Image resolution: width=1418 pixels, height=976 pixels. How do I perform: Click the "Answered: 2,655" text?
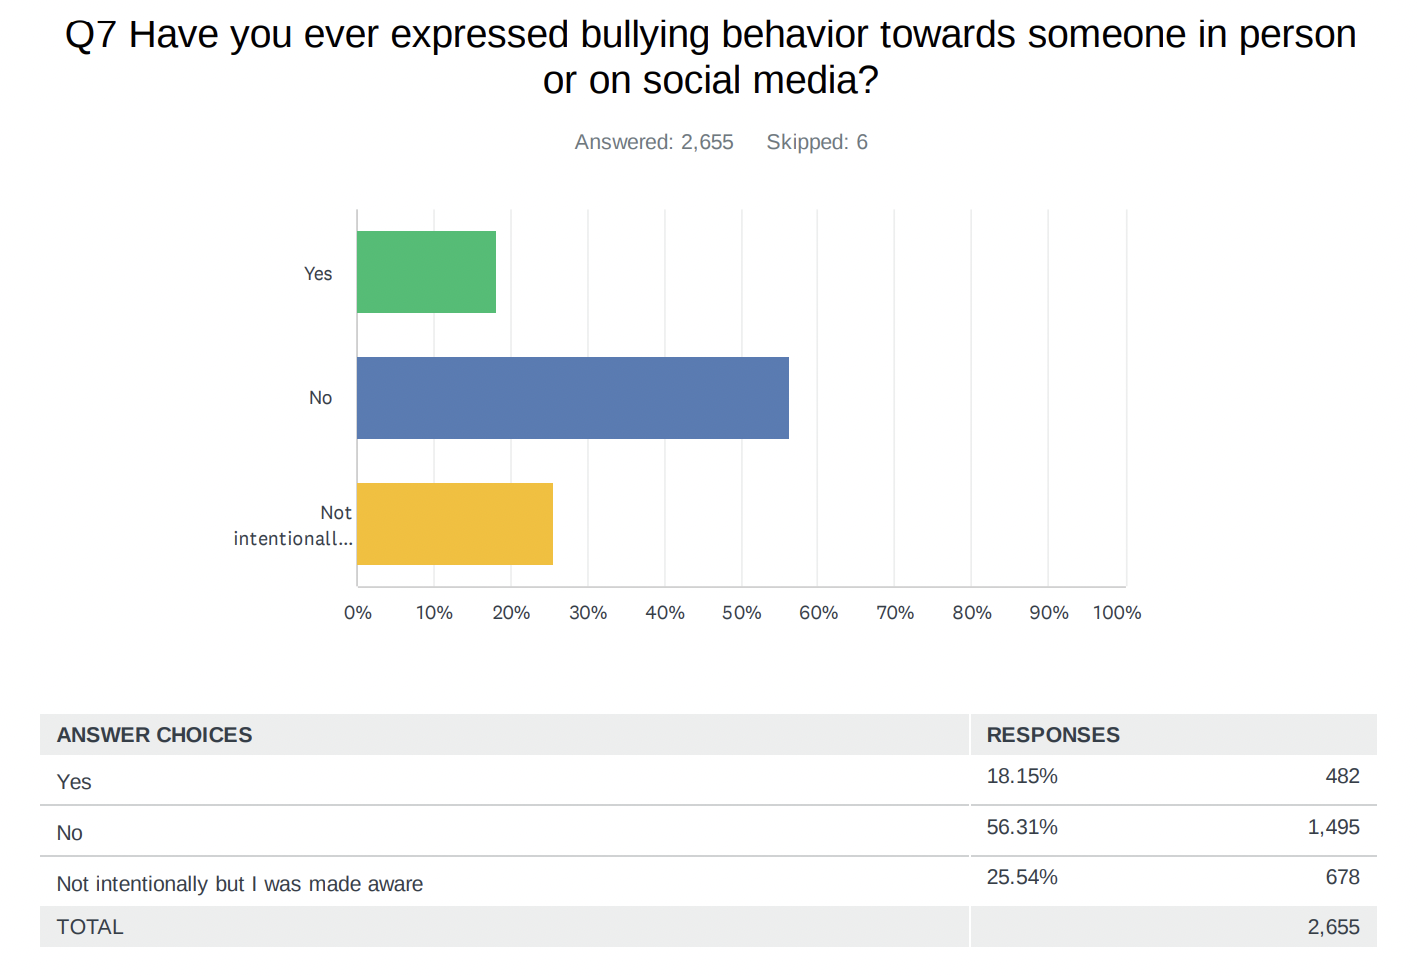pos(654,142)
